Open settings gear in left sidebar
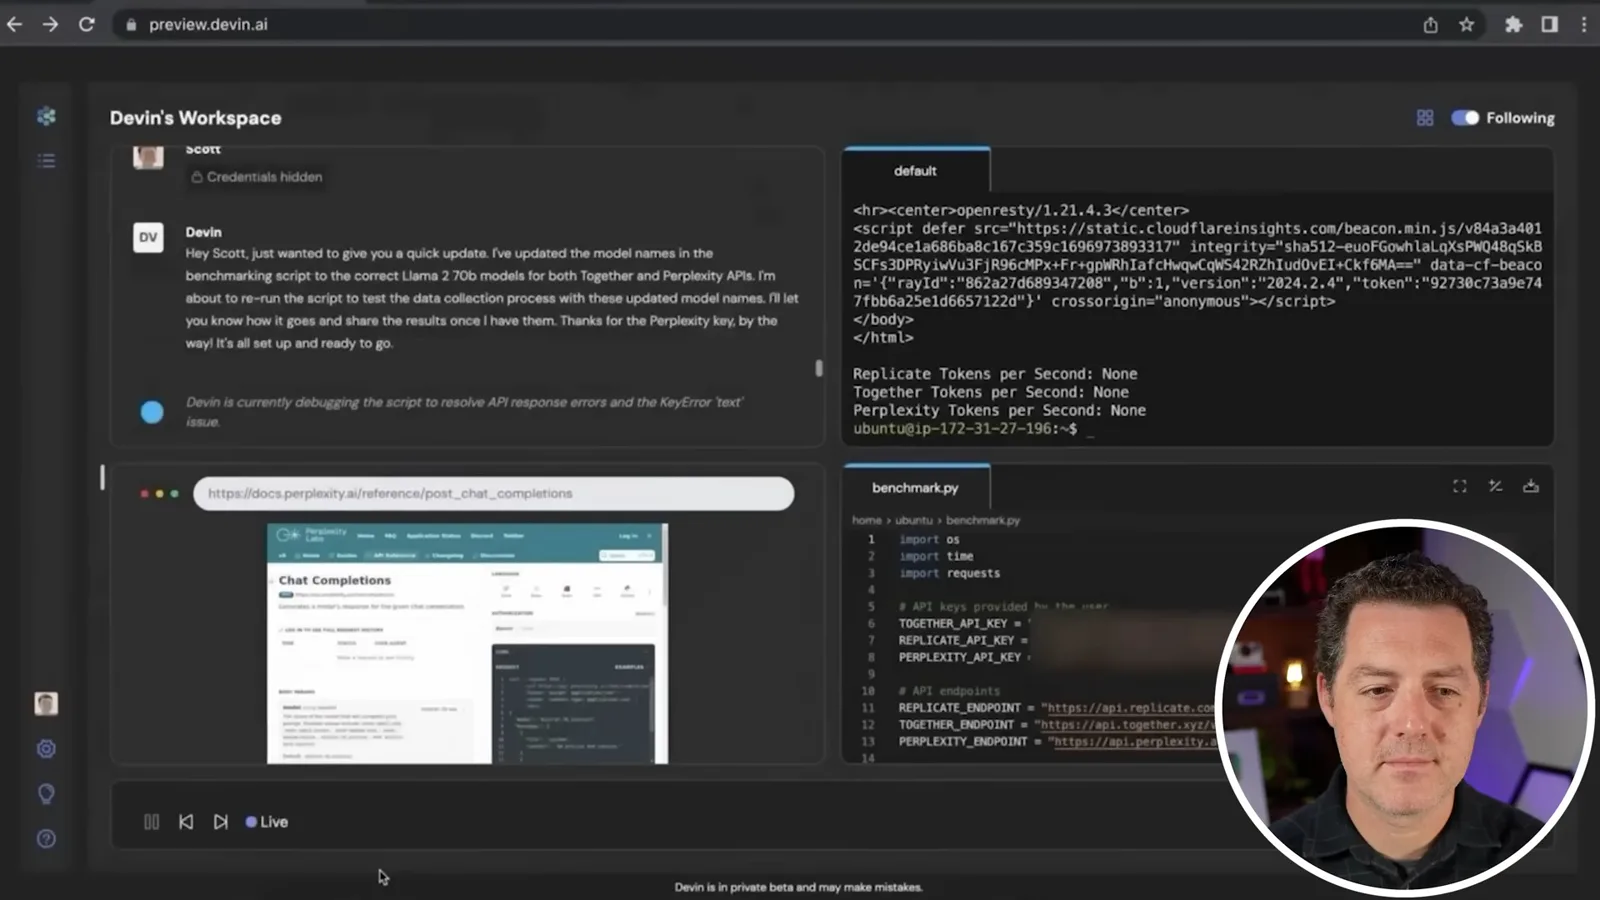The width and height of the screenshot is (1600, 900). [x=46, y=748]
